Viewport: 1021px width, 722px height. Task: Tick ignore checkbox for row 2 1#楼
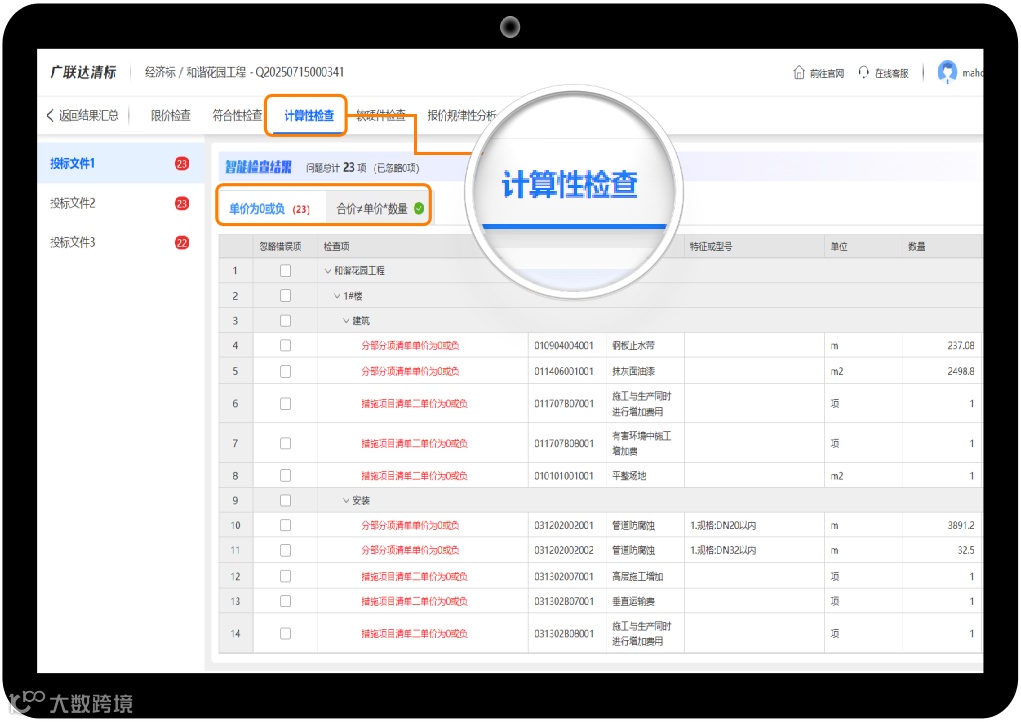[x=285, y=296]
